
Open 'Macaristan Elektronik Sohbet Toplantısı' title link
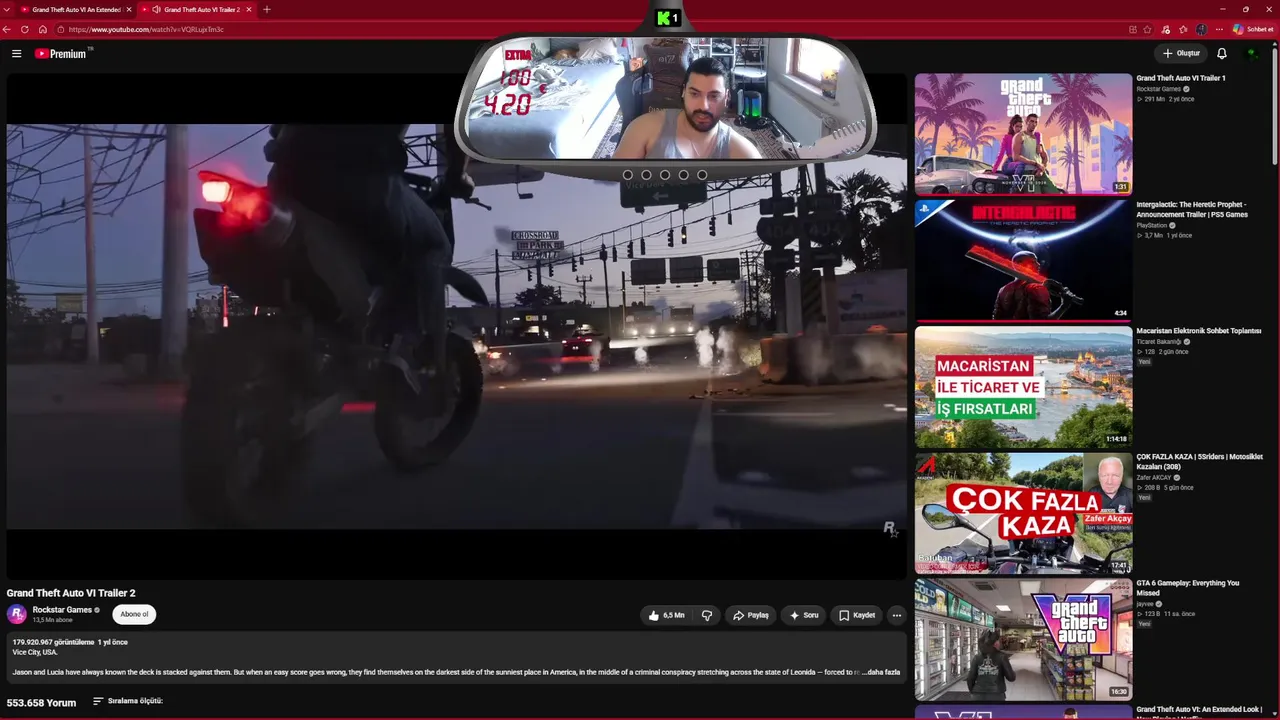click(1198, 331)
